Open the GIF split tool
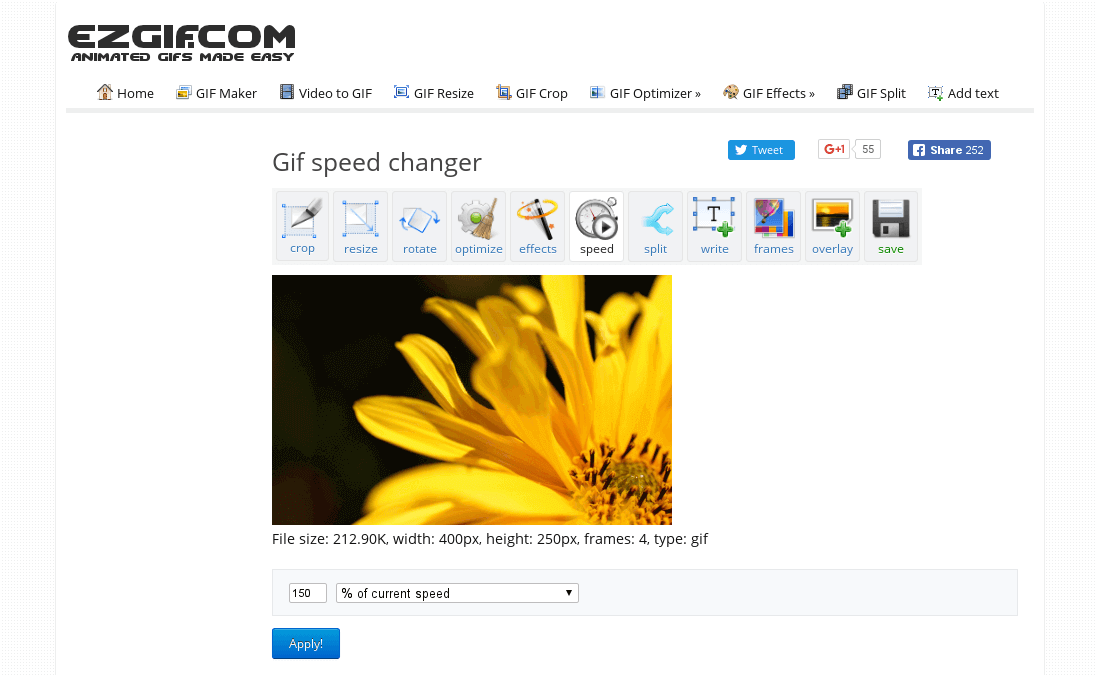 pos(655,225)
